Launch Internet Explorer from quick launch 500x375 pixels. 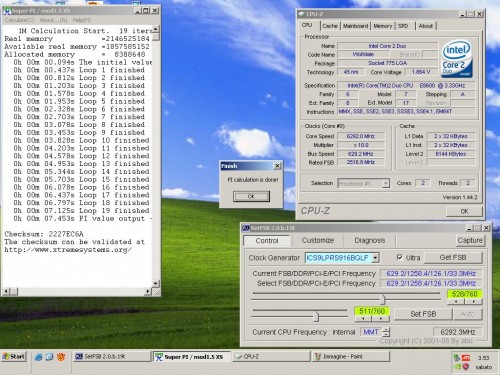pos(39,357)
